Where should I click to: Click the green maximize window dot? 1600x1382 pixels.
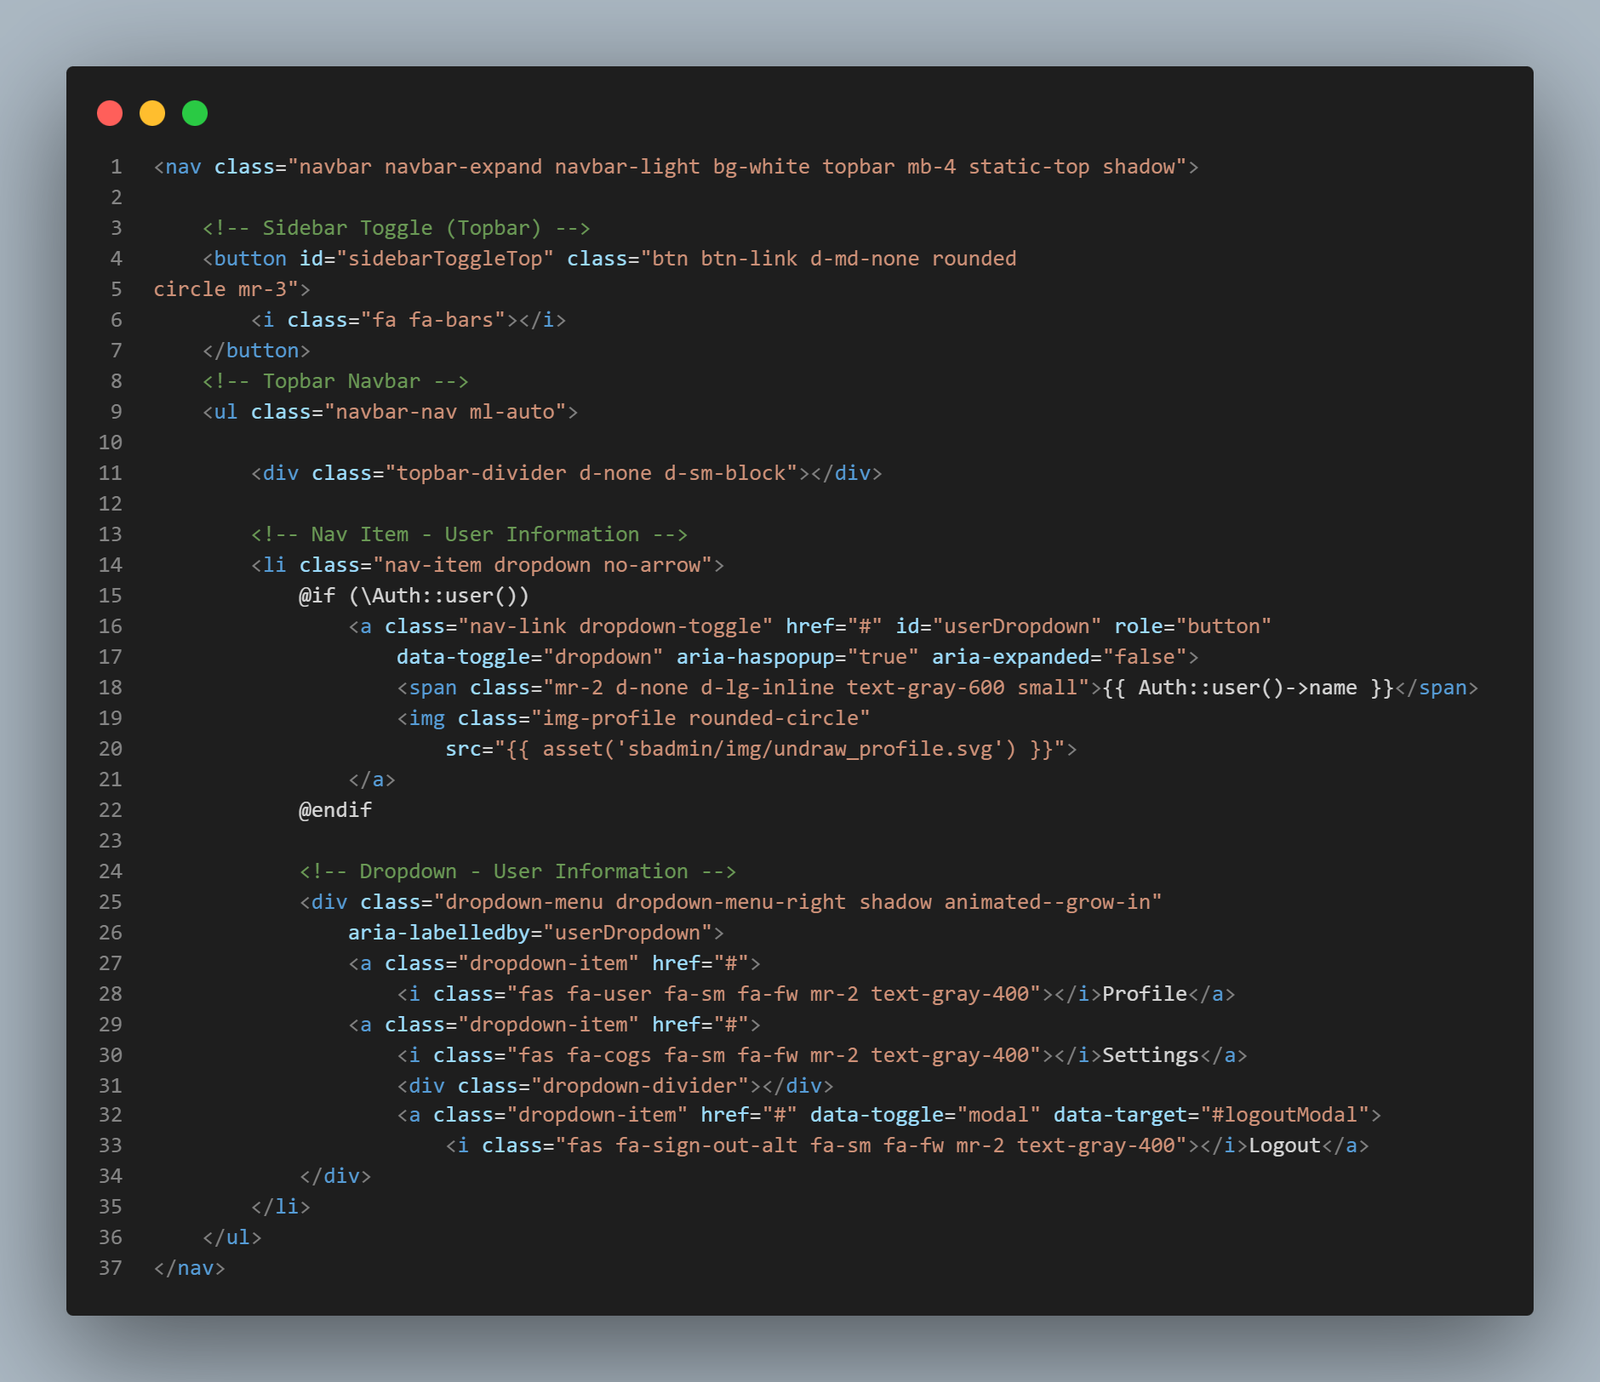coord(195,113)
